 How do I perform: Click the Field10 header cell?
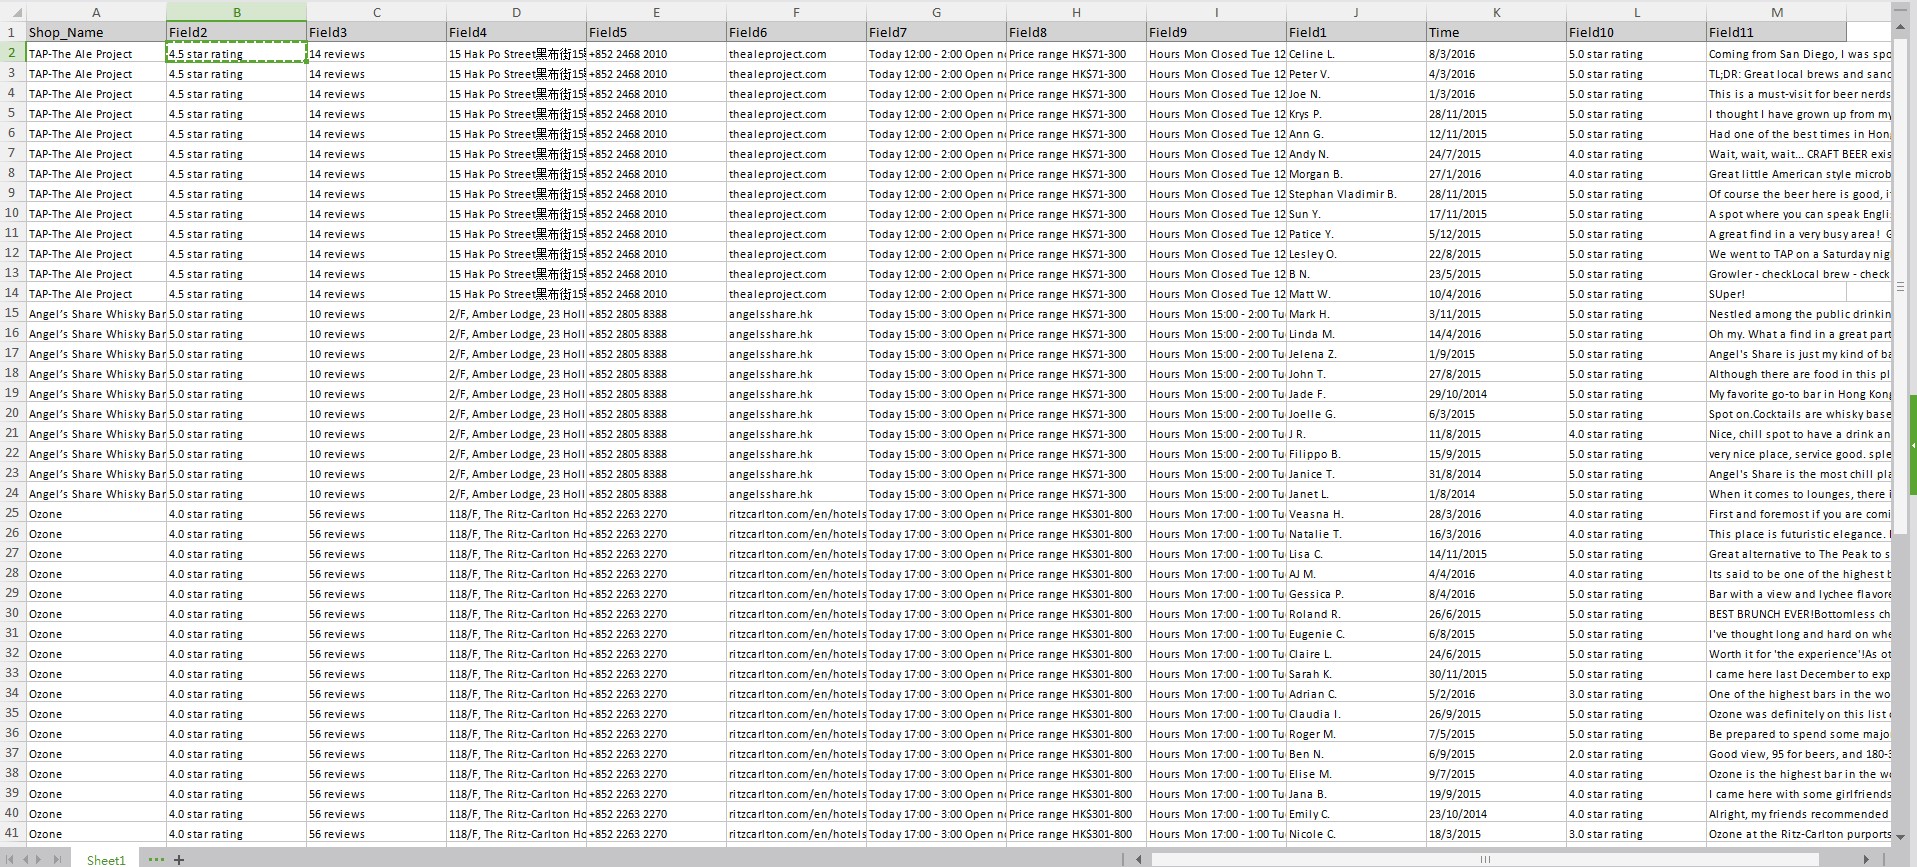(x=1637, y=32)
